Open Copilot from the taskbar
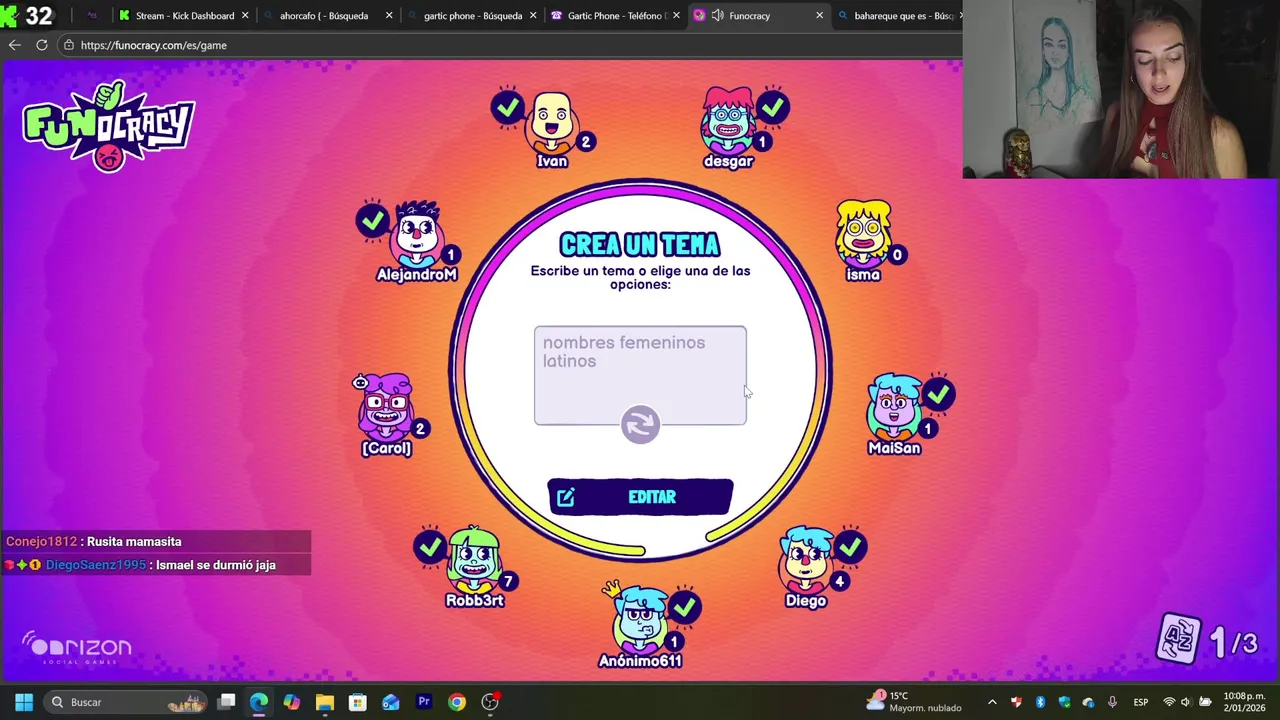 291,702
